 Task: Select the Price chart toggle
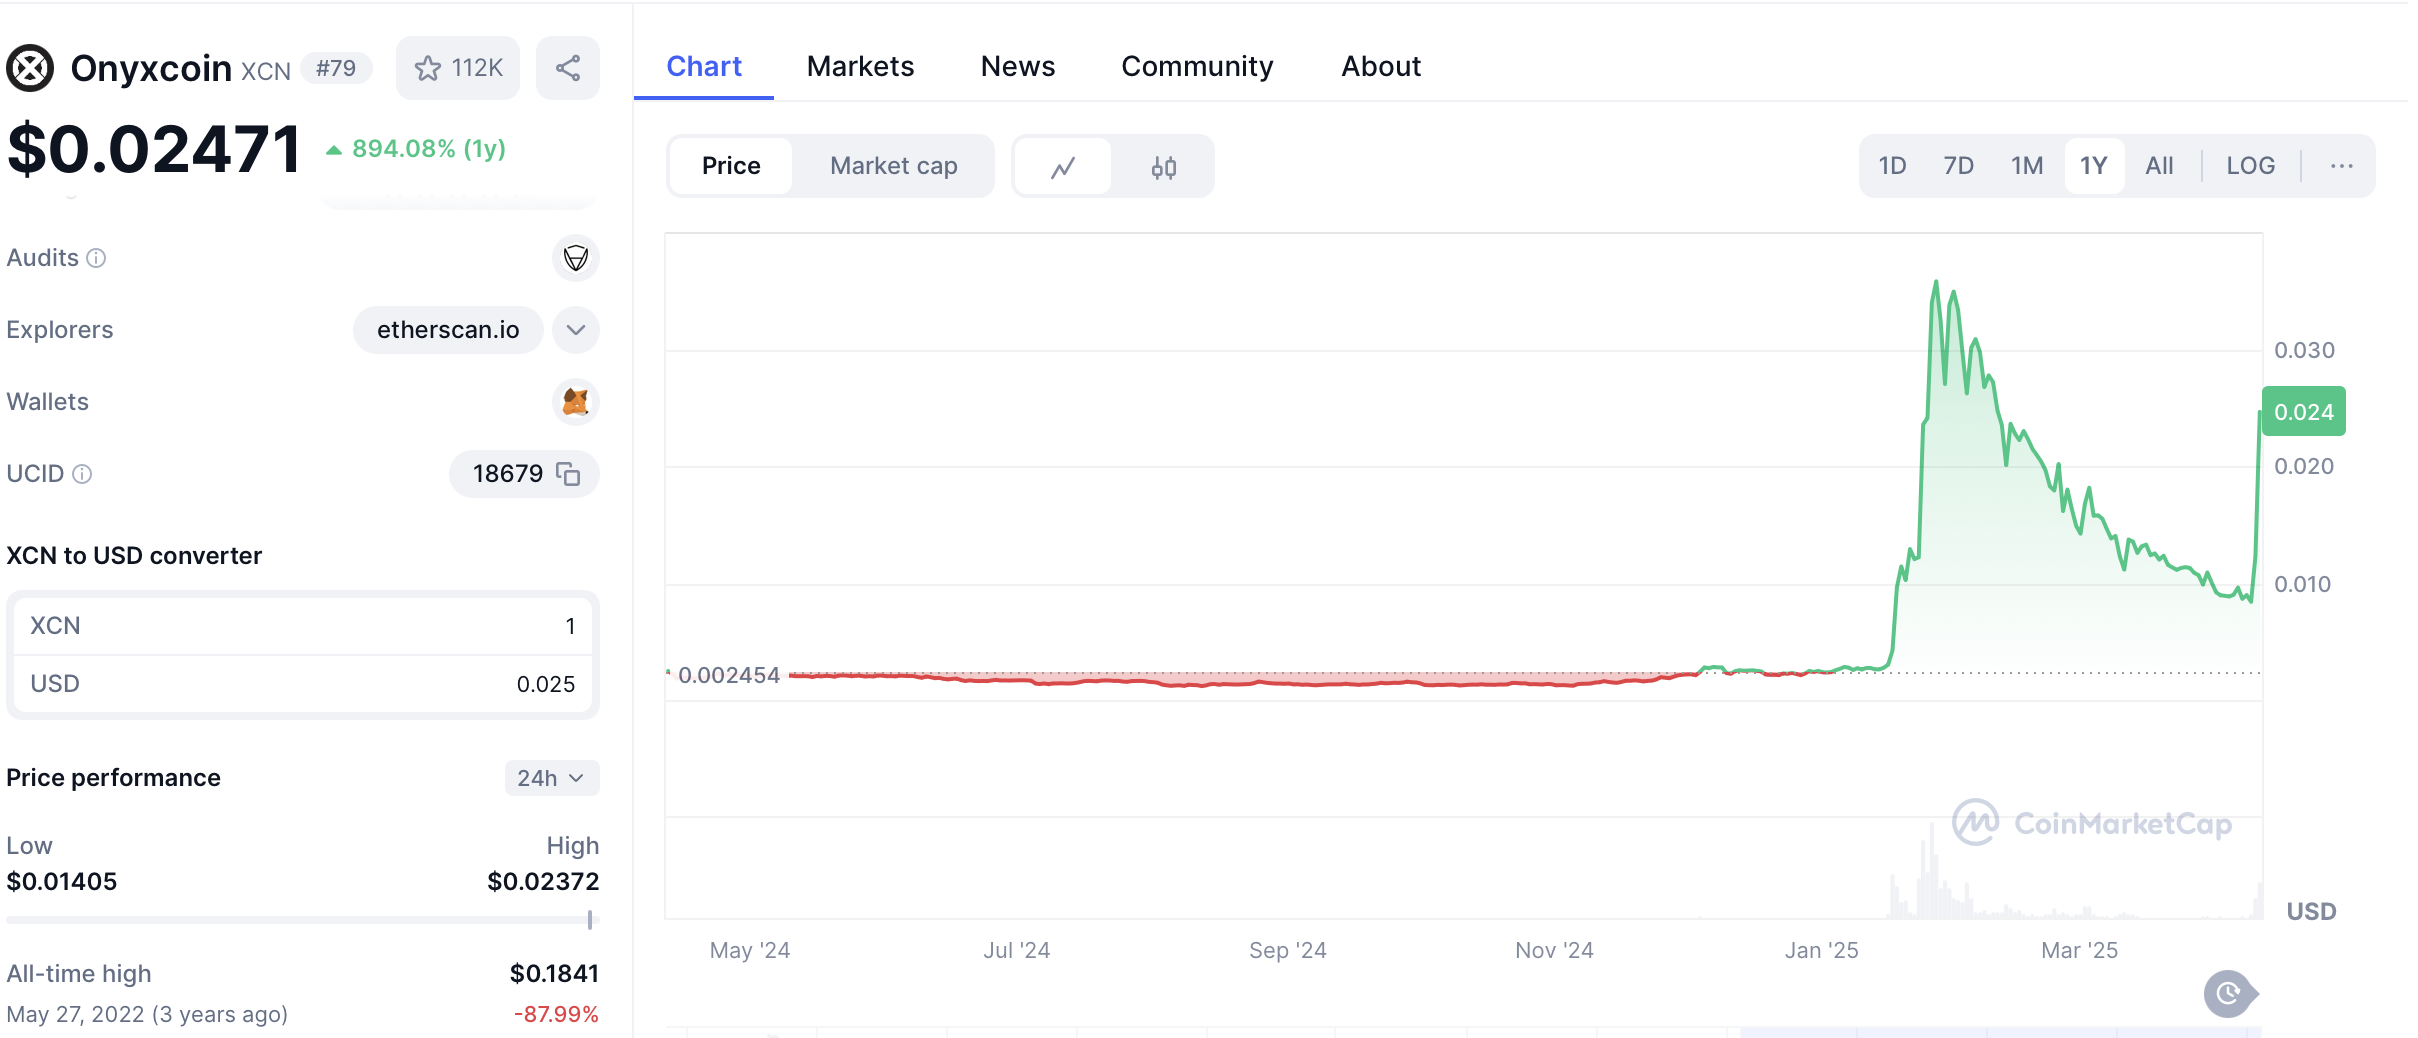coord(731,166)
